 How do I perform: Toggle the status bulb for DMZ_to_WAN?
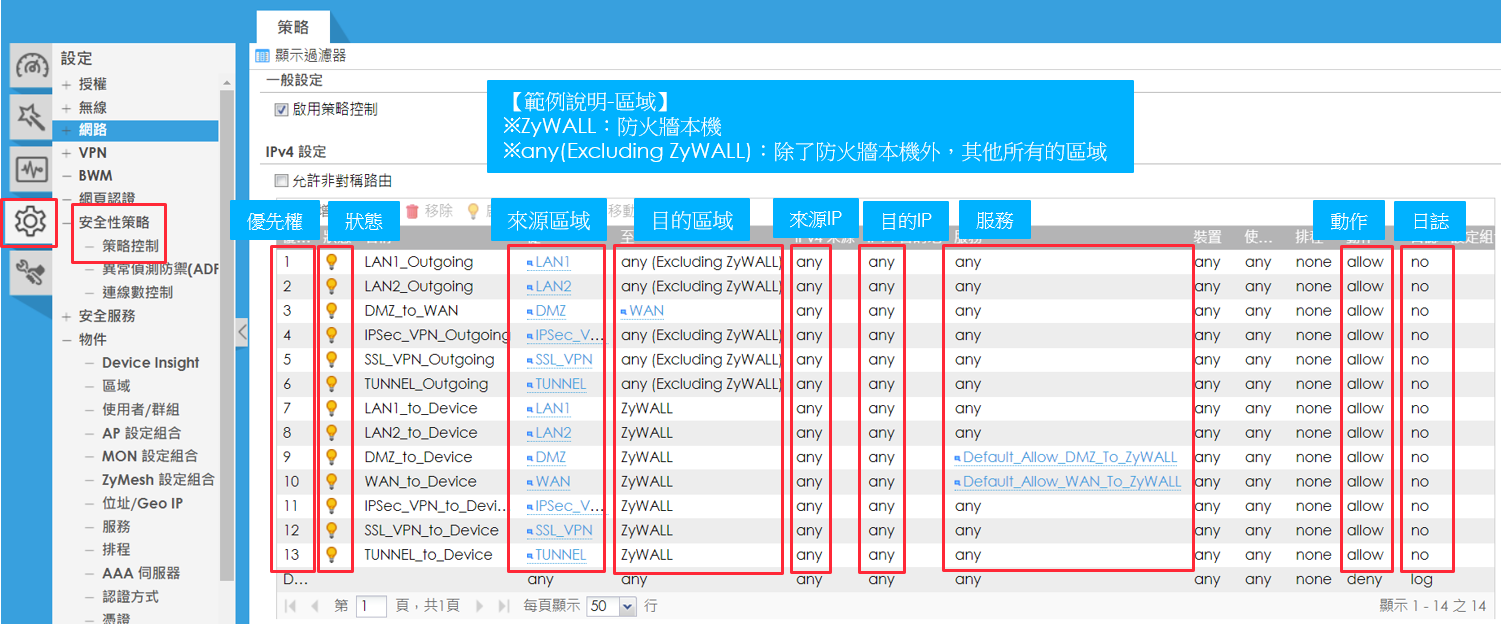tap(332, 311)
